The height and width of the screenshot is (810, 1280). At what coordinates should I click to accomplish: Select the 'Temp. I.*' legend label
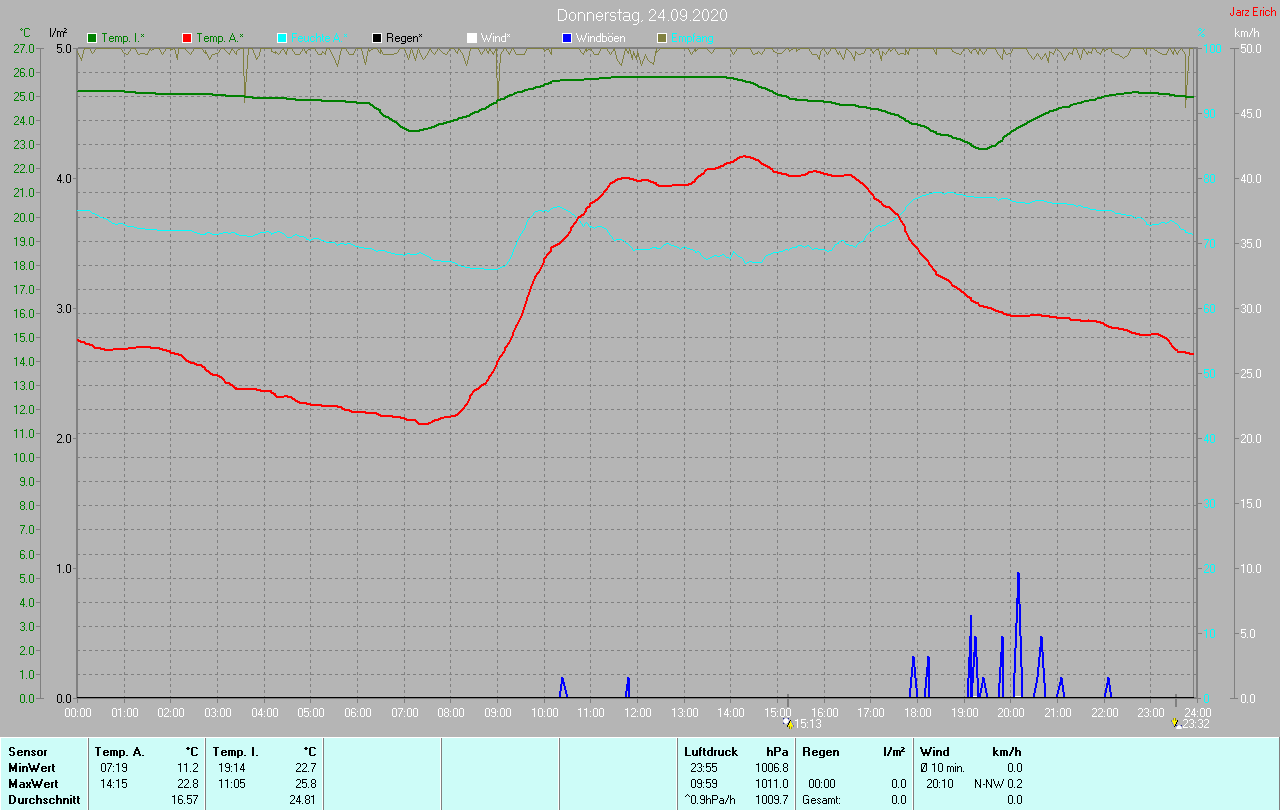[123, 38]
